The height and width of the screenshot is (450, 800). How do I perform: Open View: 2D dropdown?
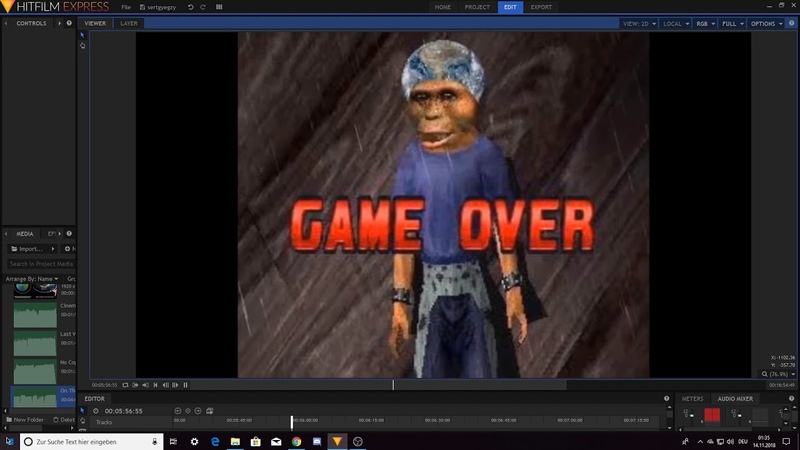(639, 23)
